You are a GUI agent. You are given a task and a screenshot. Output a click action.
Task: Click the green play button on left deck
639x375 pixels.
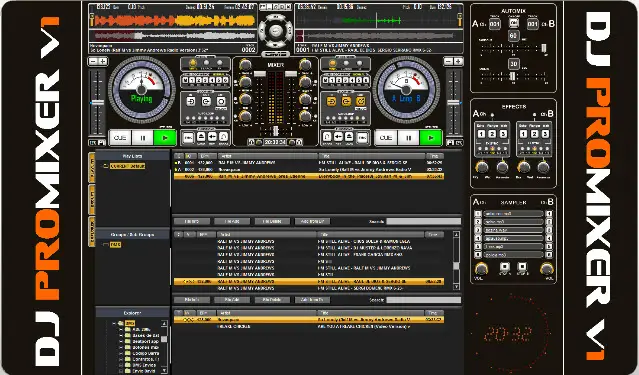pos(165,138)
